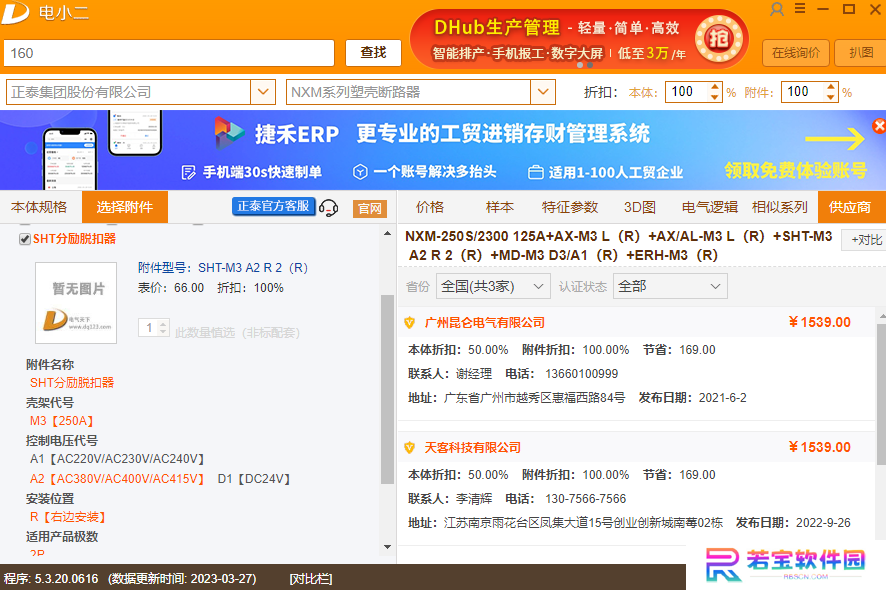Click the 在线询价 button
The height and width of the screenshot is (590, 886).
pos(796,53)
